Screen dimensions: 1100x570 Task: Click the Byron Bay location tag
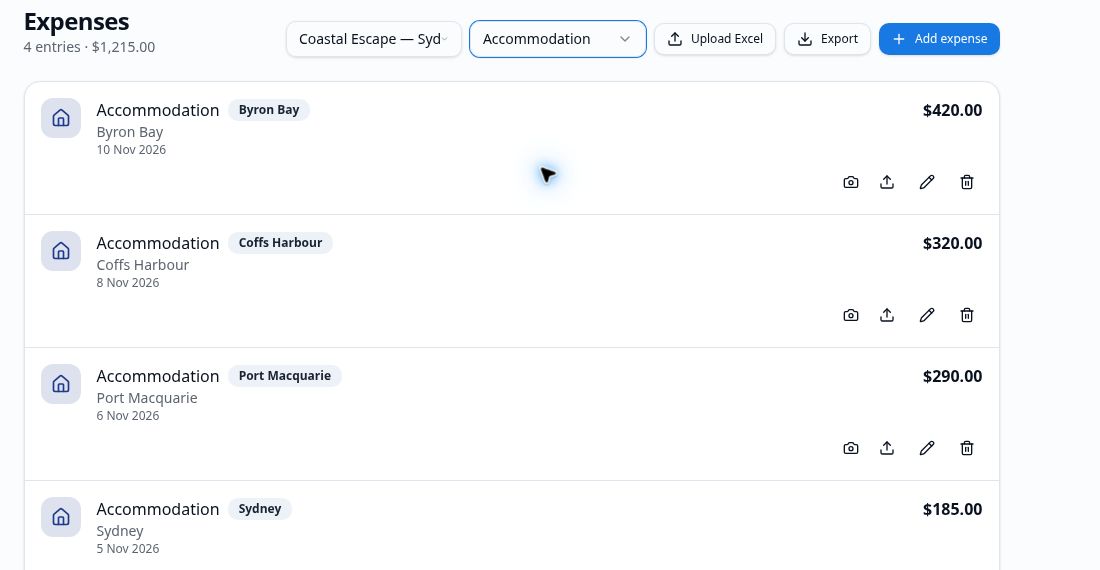click(269, 110)
